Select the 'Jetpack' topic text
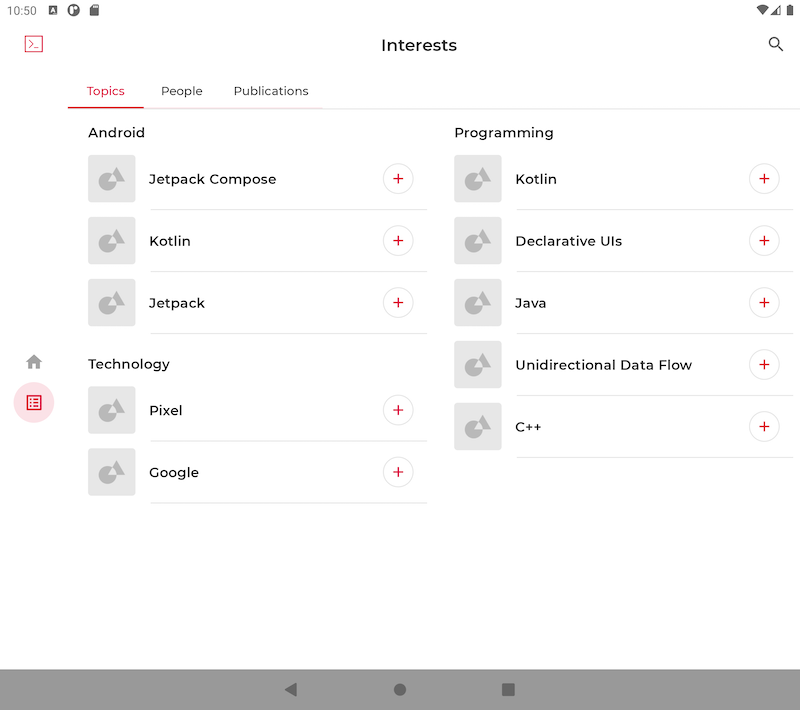 point(177,303)
